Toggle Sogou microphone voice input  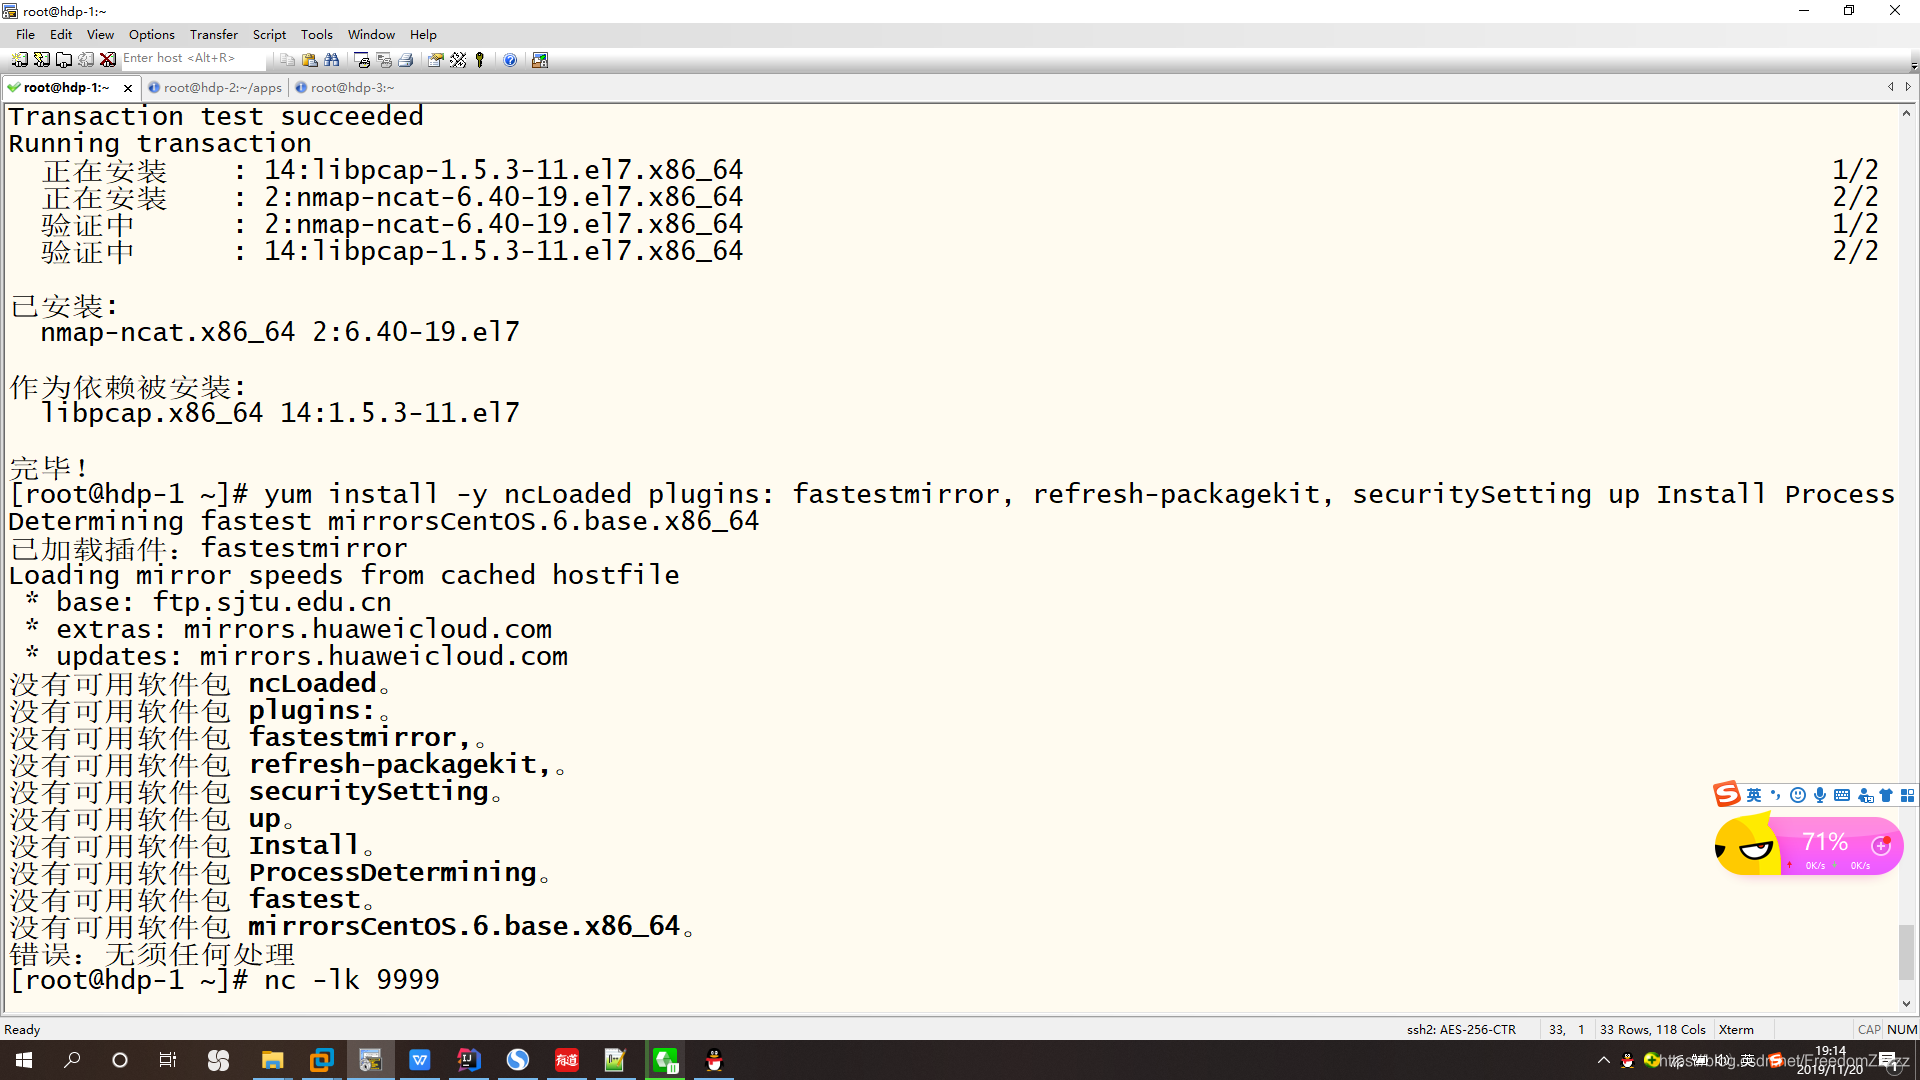pos(1820,795)
